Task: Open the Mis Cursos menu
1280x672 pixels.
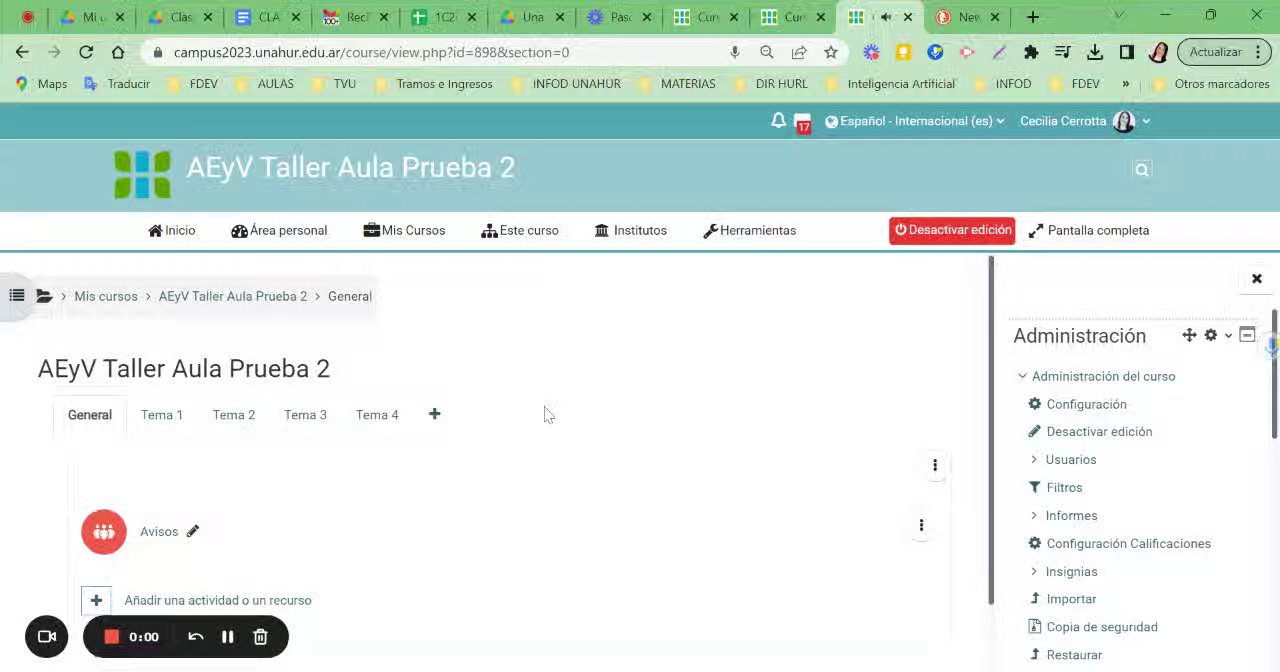Action: (404, 230)
